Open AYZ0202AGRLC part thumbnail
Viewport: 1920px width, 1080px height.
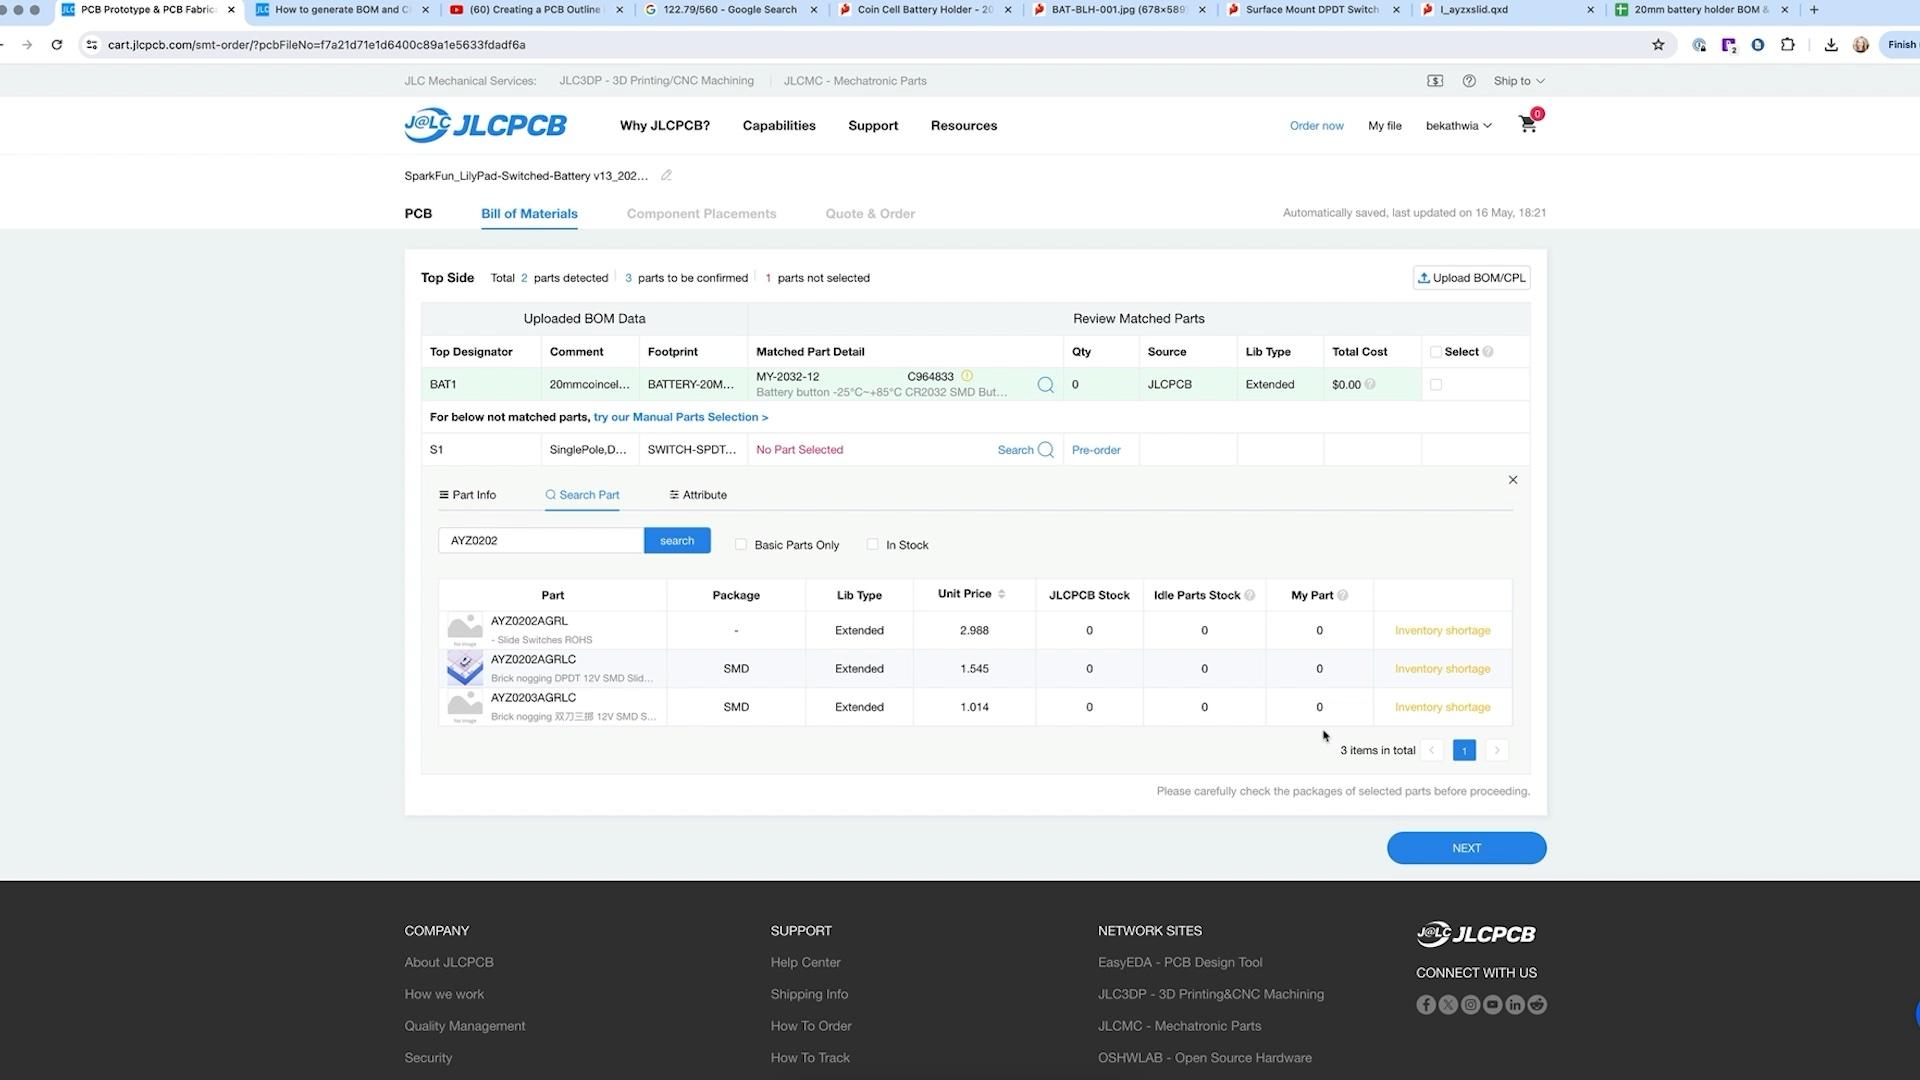[x=465, y=668]
